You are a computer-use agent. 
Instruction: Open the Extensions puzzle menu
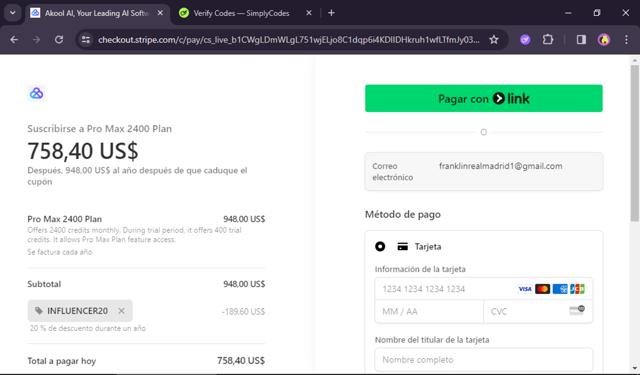pyautogui.click(x=548, y=40)
